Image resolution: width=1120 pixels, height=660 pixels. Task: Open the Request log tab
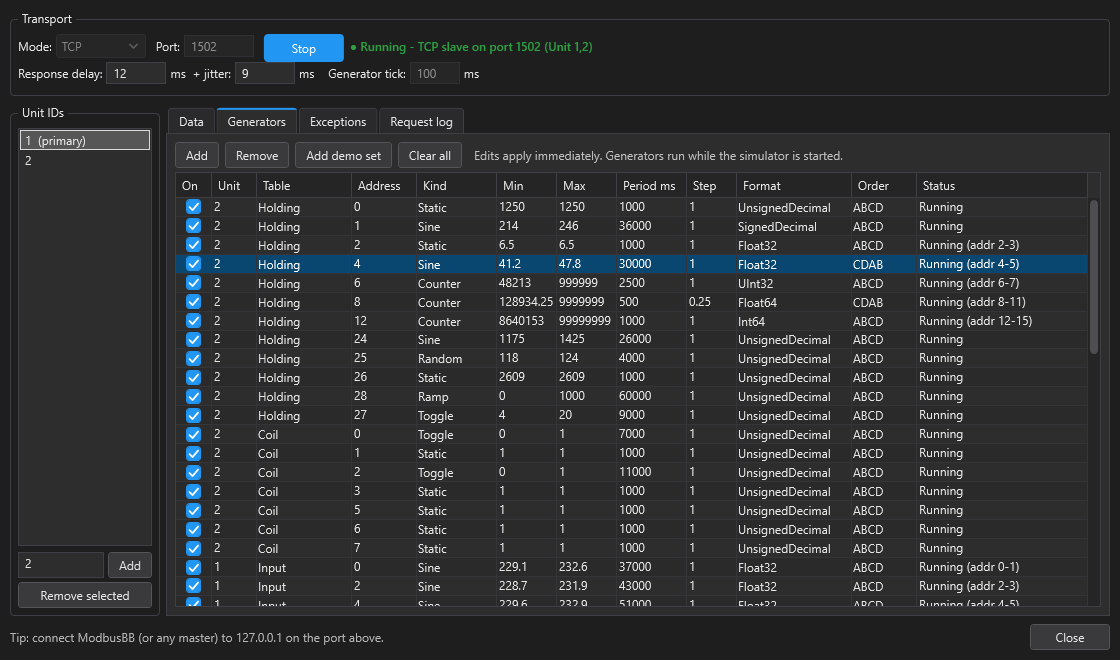click(x=421, y=121)
